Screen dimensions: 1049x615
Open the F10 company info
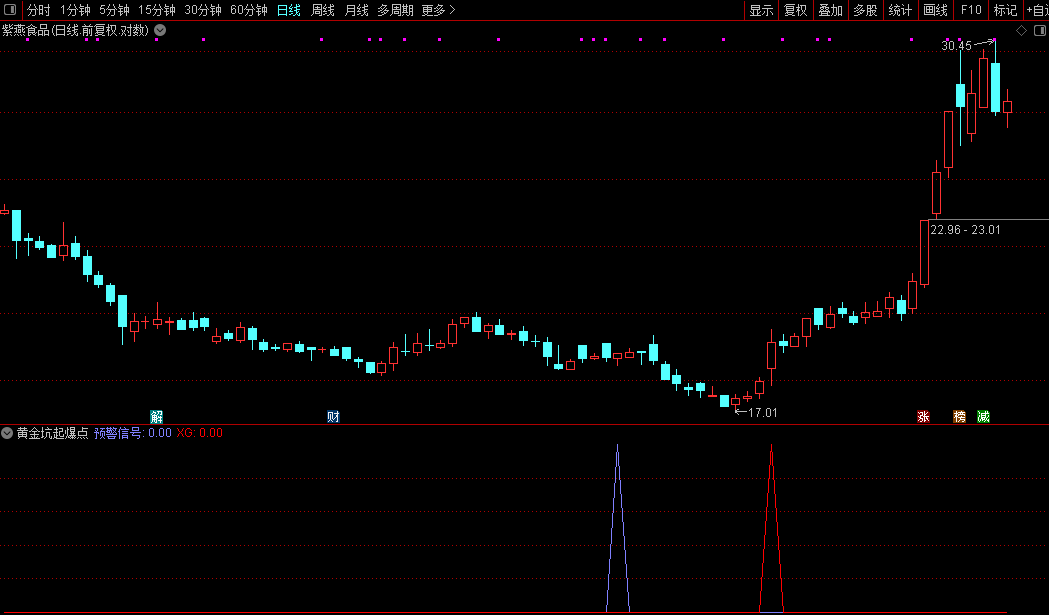coord(971,10)
